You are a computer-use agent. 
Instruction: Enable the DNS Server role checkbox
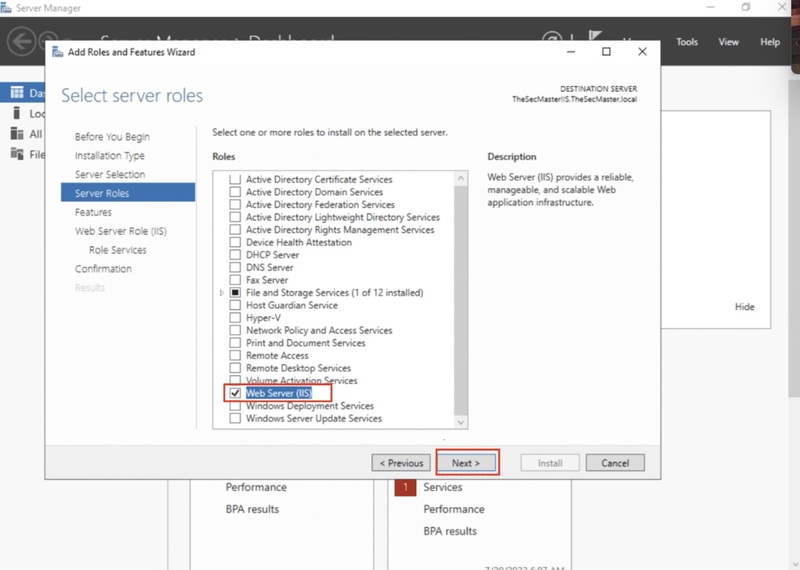pyautogui.click(x=235, y=267)
